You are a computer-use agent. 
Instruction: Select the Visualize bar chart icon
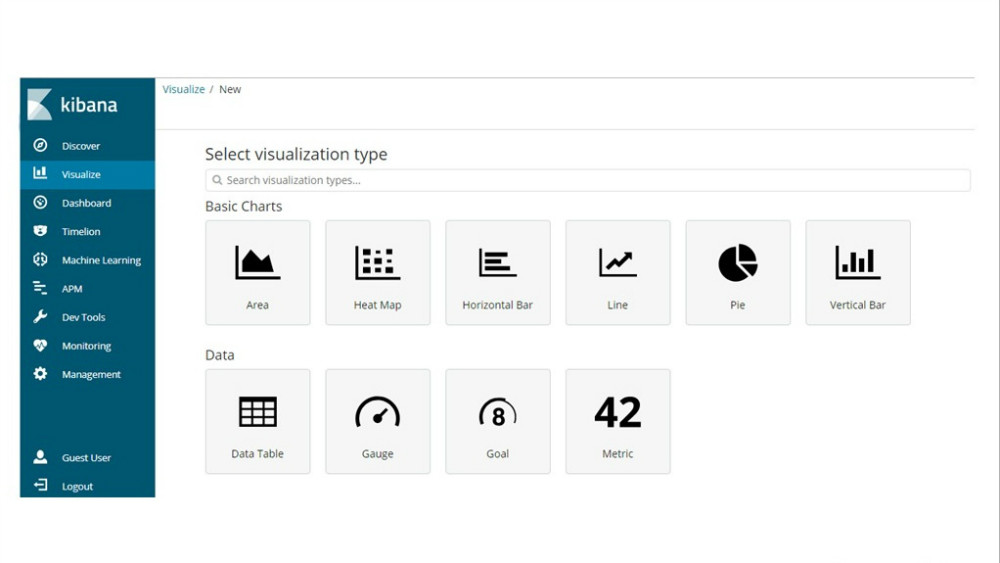click(40, 173)
